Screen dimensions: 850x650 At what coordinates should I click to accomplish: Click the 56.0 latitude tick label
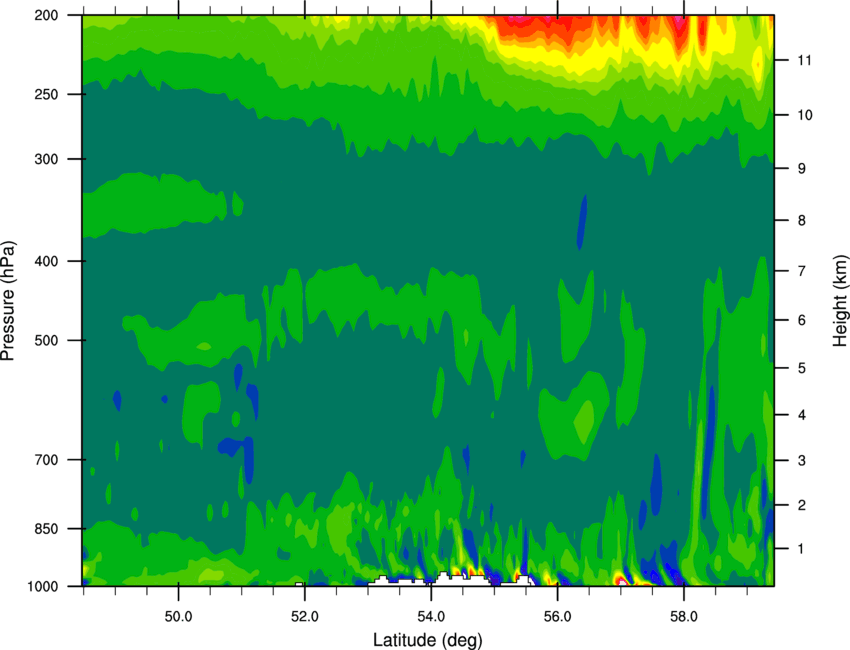click(x=557, y=616)
